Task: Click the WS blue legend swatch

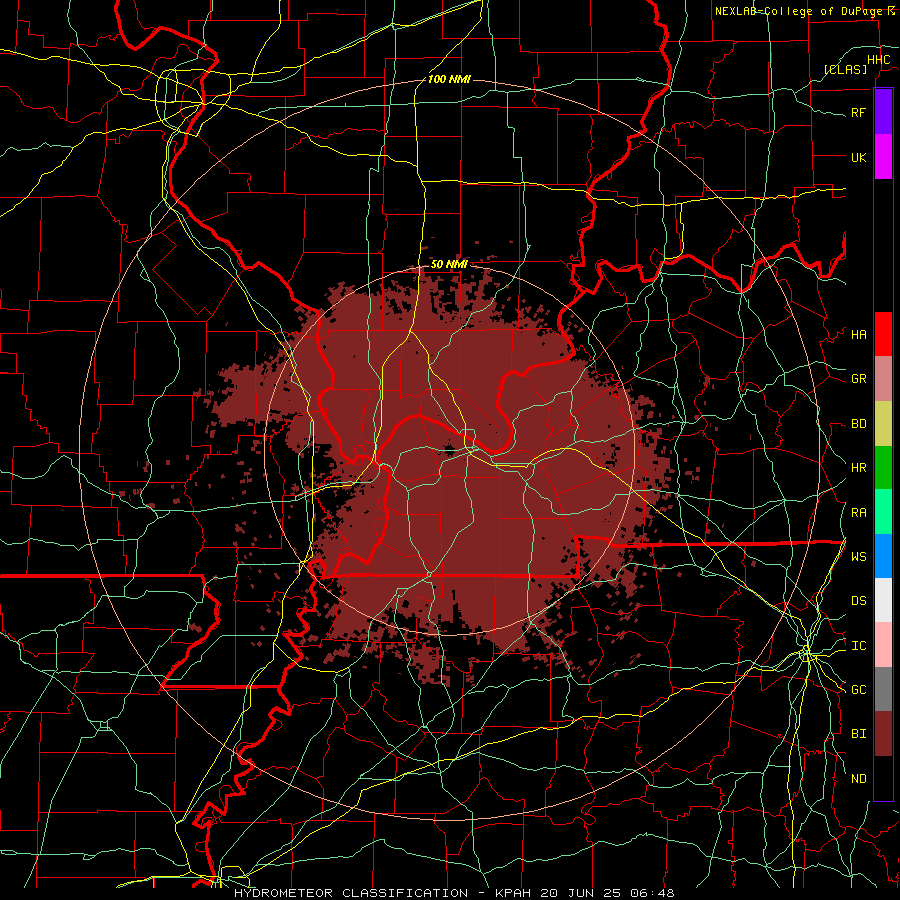Action: coord(883,556)
